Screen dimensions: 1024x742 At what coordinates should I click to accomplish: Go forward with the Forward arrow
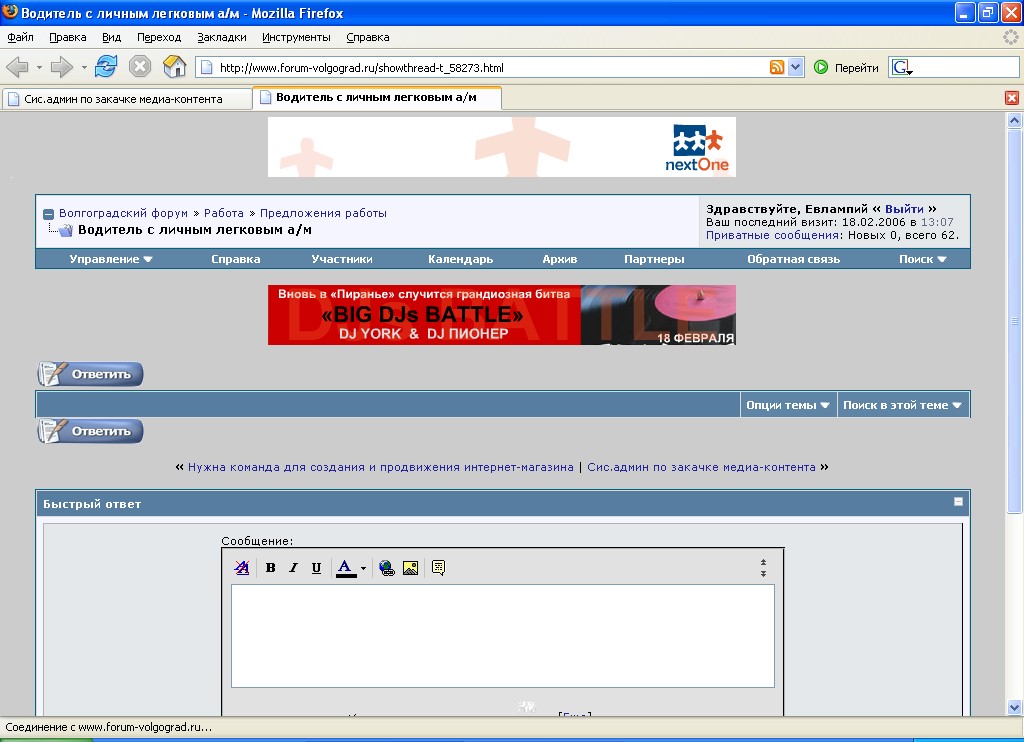click(61, 67)
